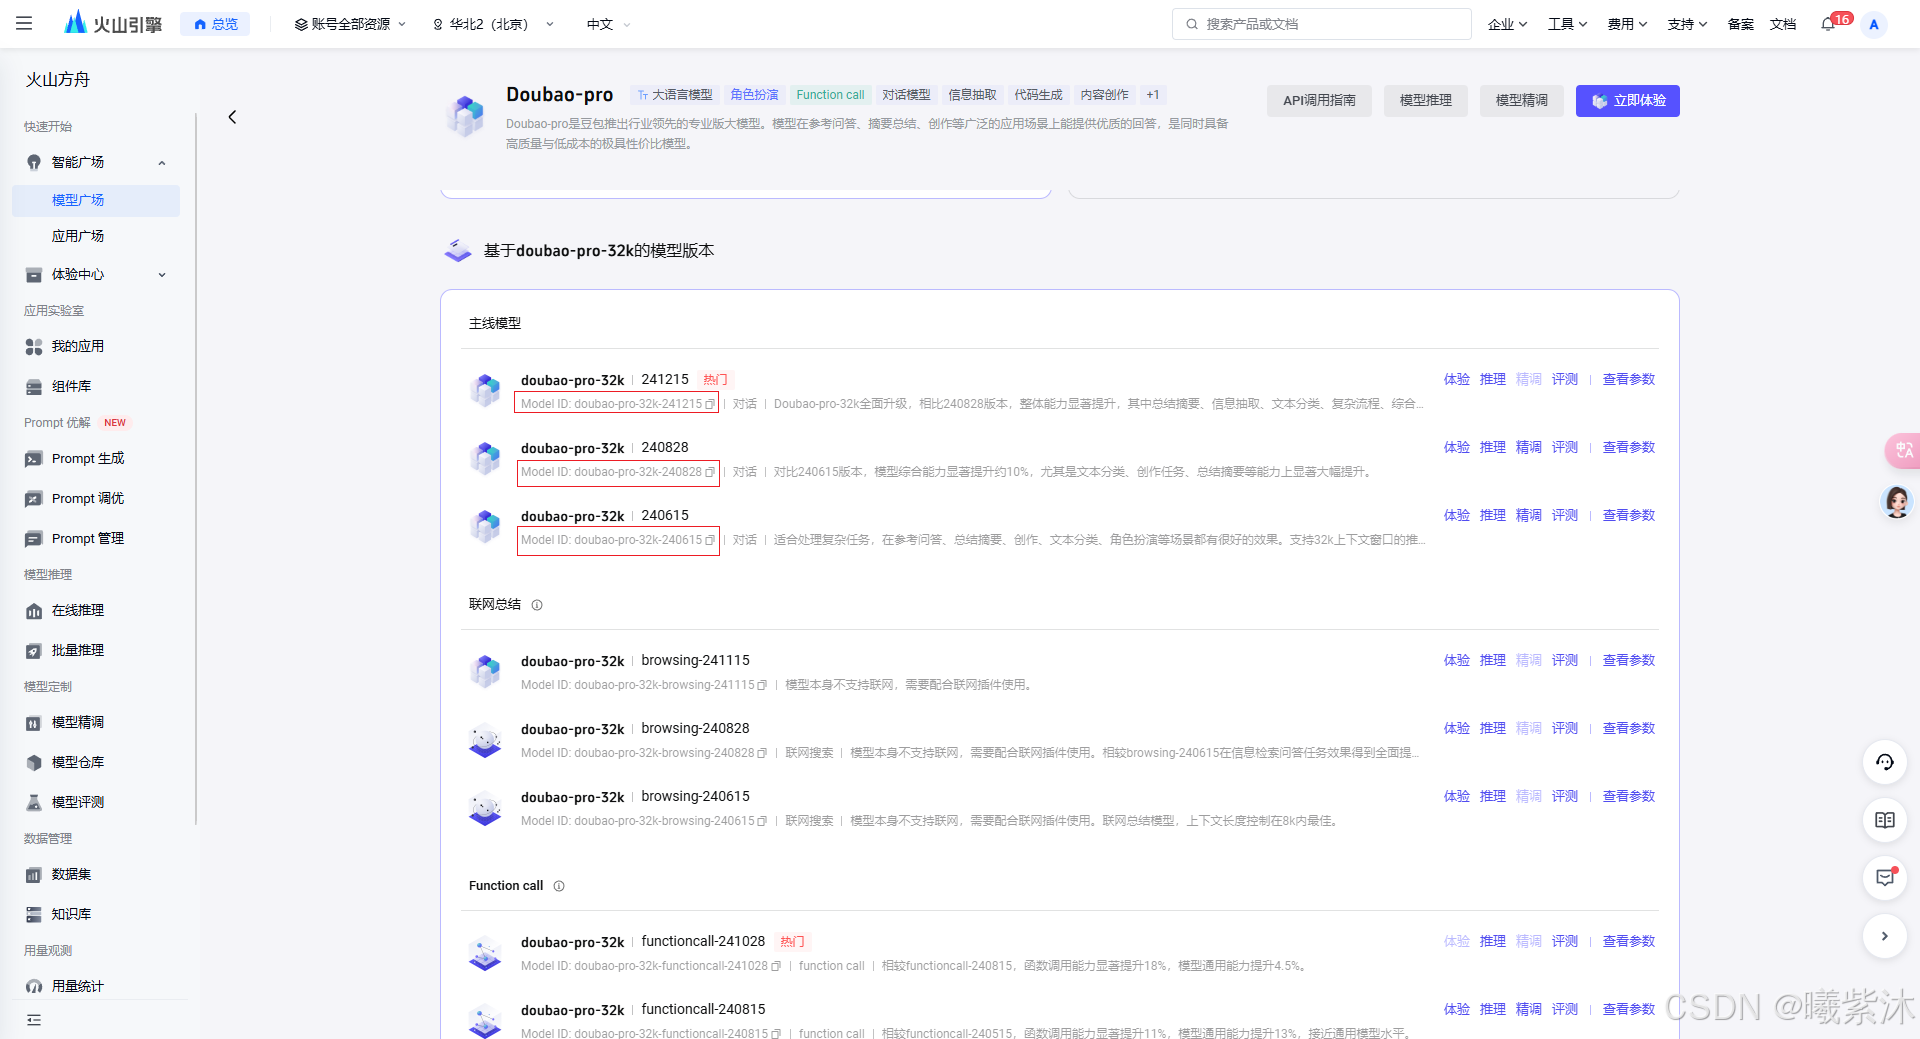
Task: Click the browsing-240828 model icon
Action: click(486, 739)
